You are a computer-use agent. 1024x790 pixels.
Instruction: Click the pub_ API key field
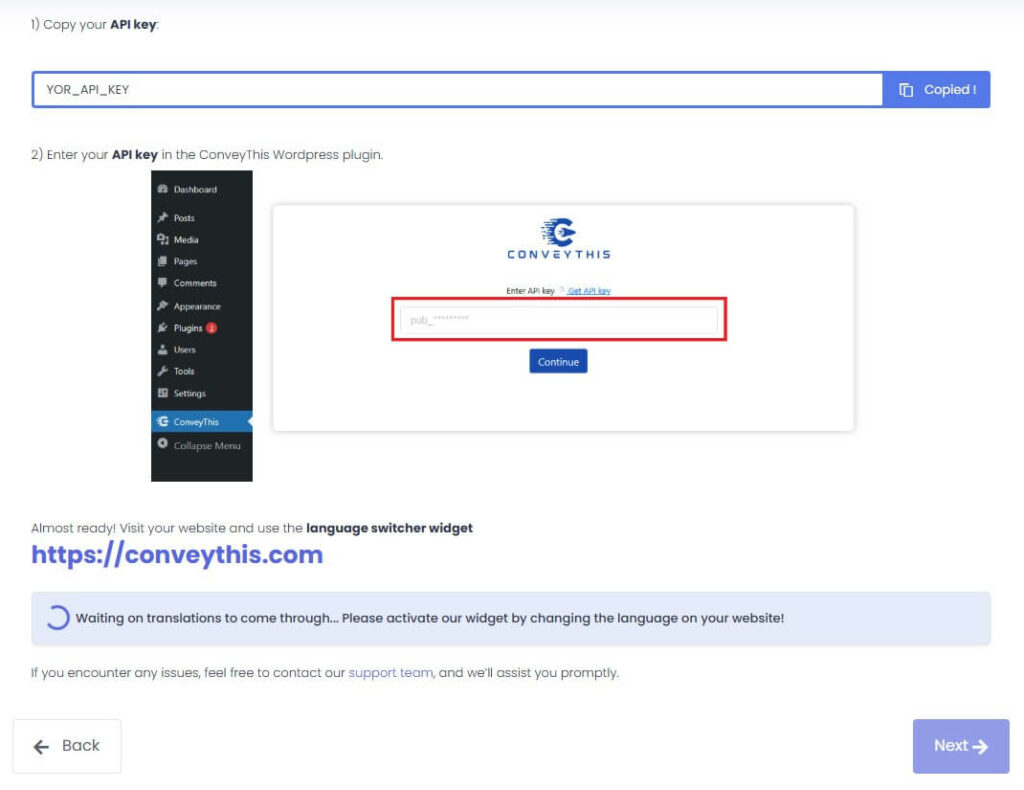coord(558,320)
